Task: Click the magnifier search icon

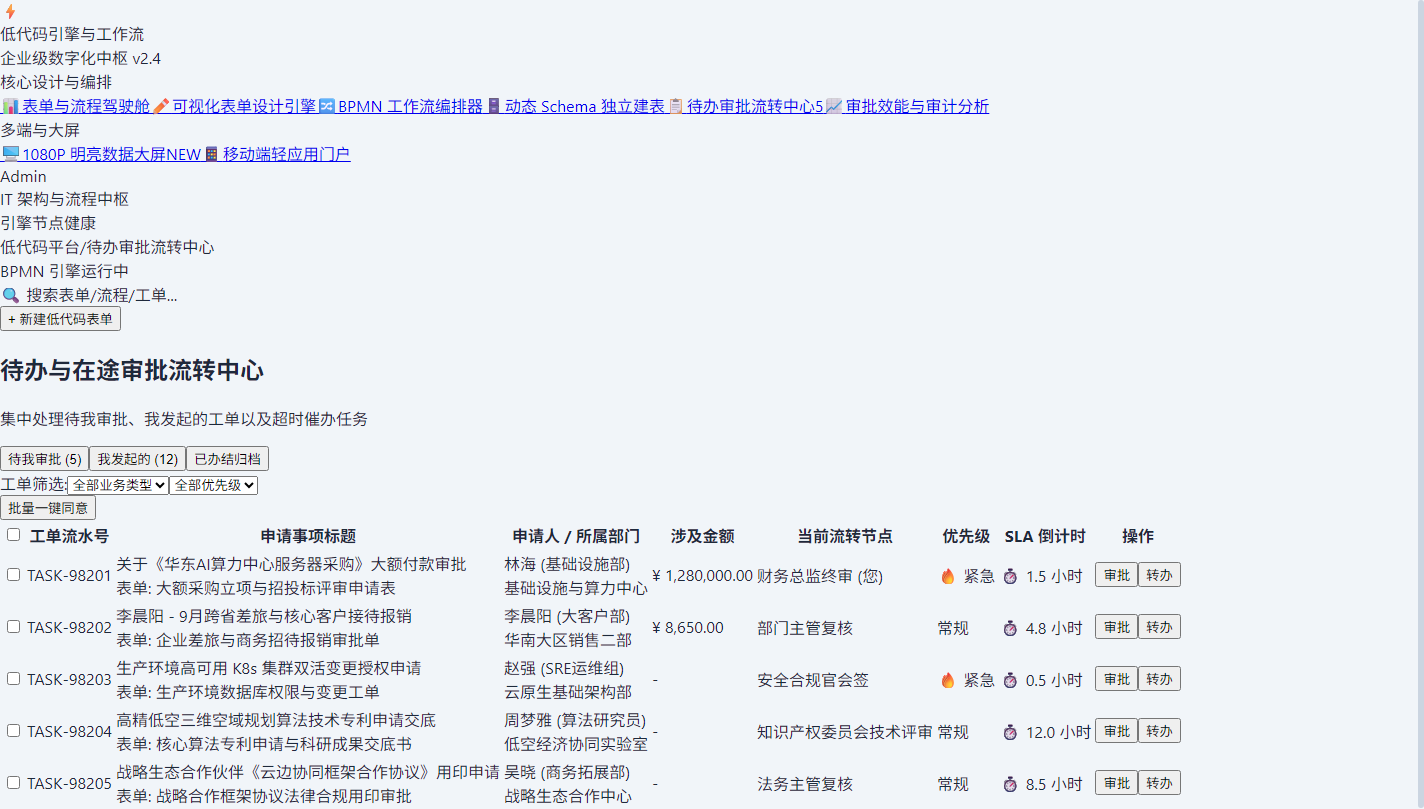Action: (x=10, y=295)
